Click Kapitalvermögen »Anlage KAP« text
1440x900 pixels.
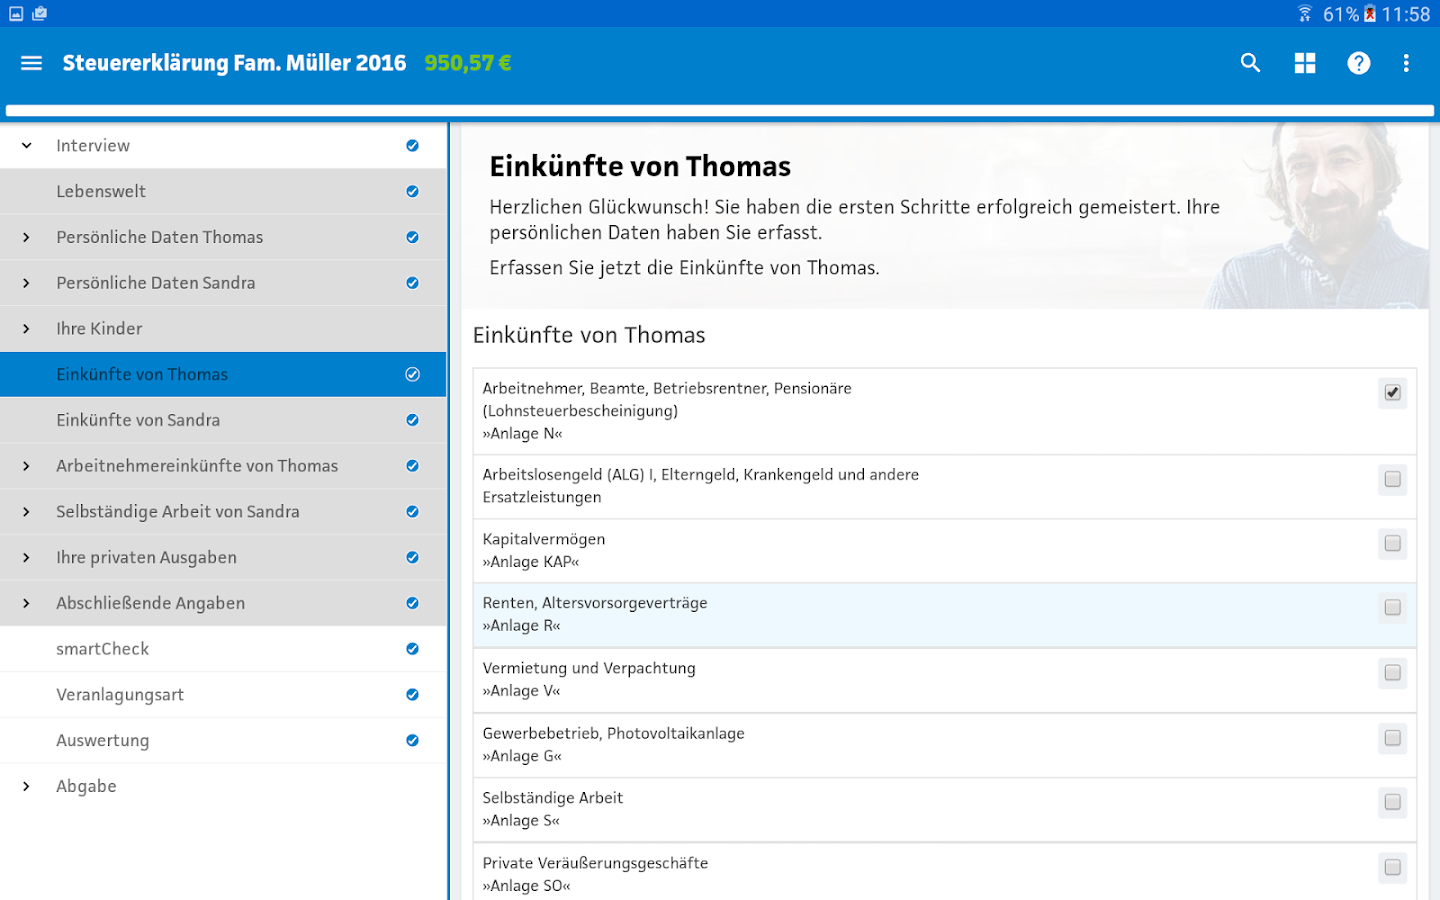544,550
